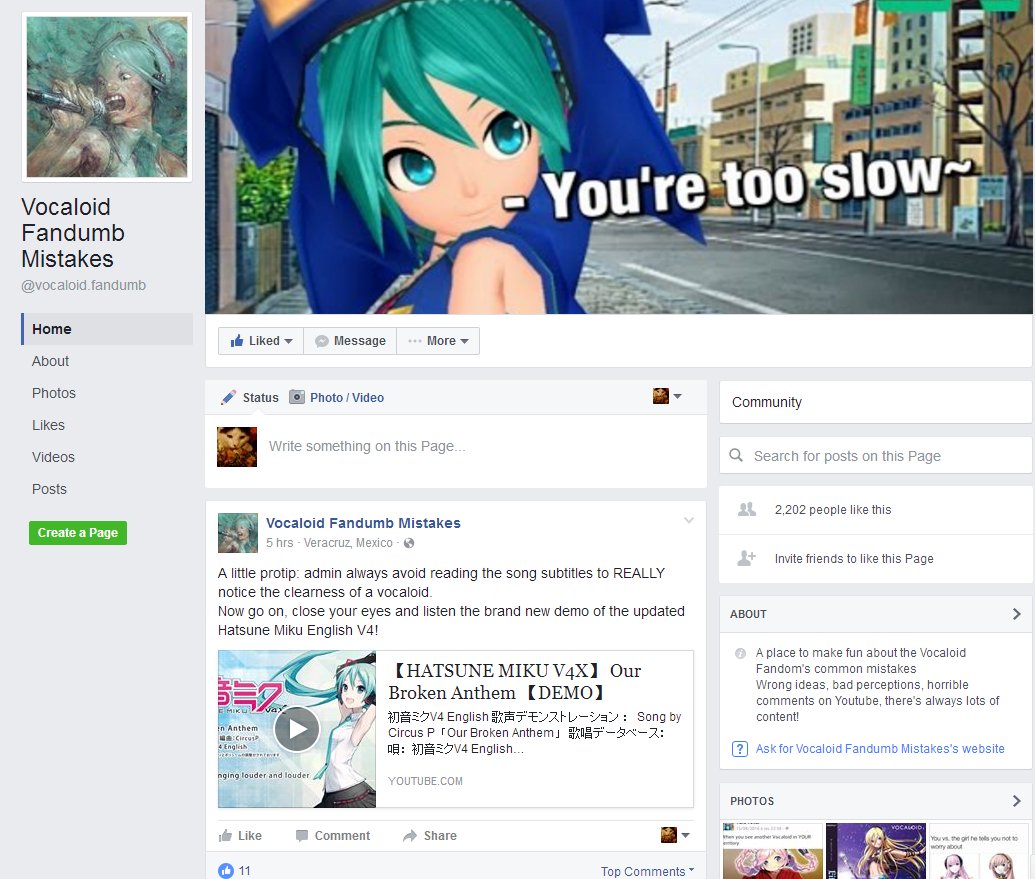Click the Veracruz, Mexico location link

pos(348,543)
